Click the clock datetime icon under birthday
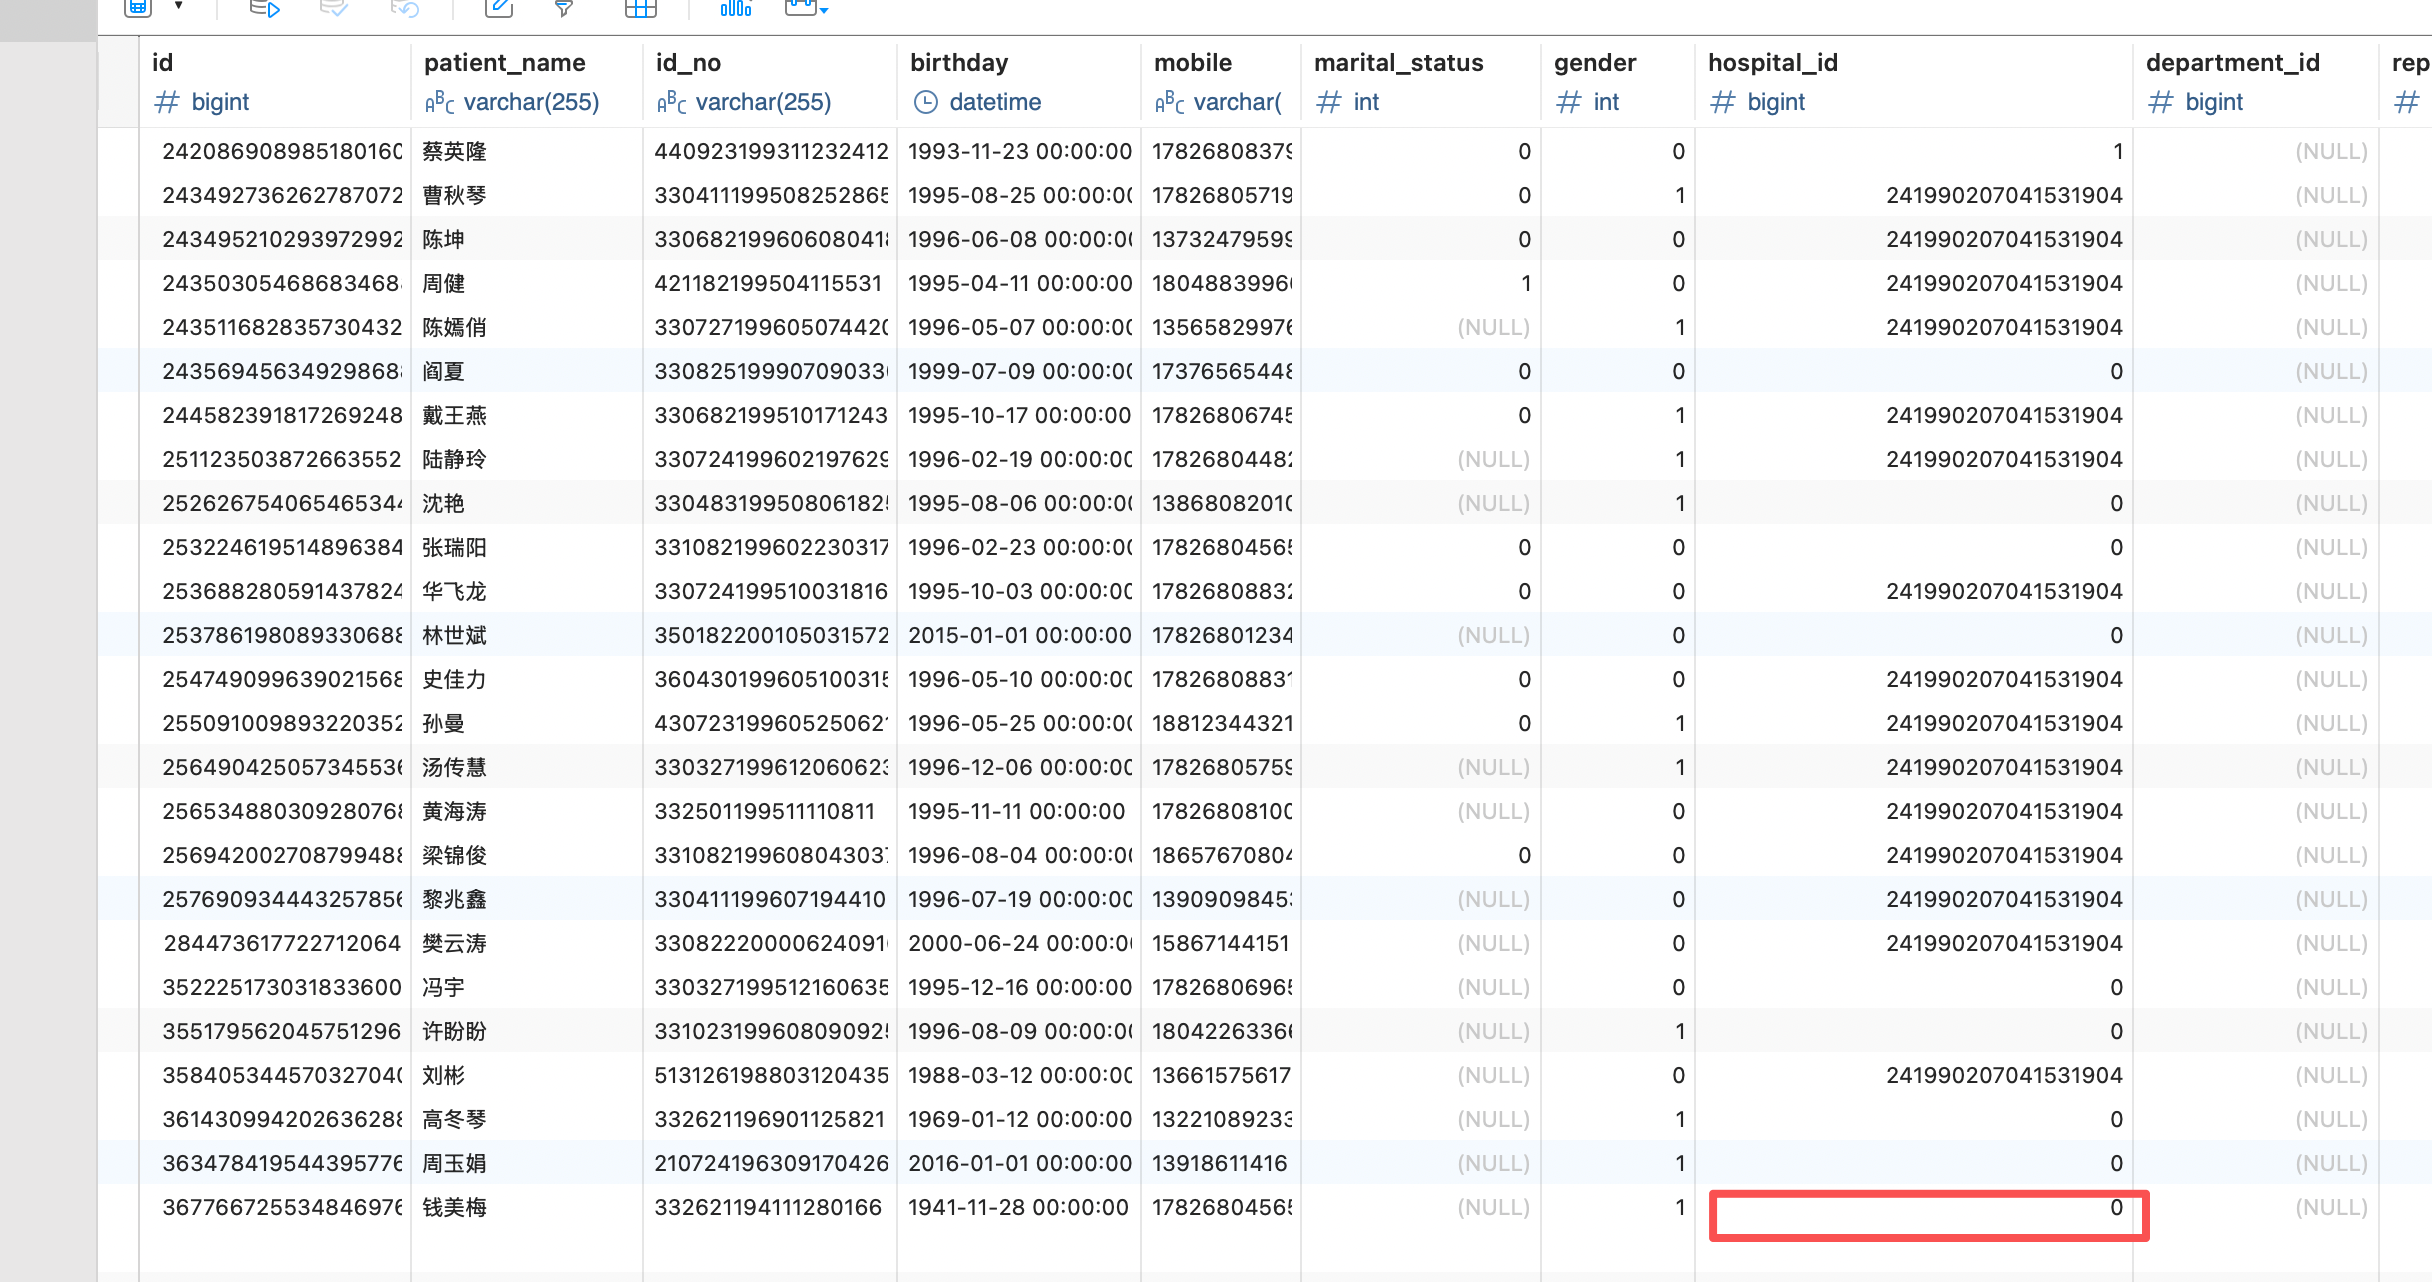Screen dimensions: 2432x1282 (x=926, y=102)
